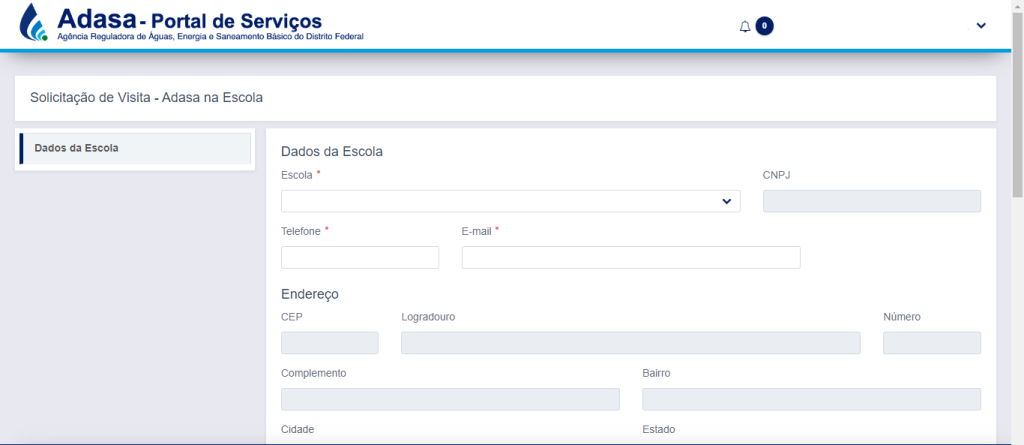Click the CEP field
1024x445 pixels.
(330, 343)
